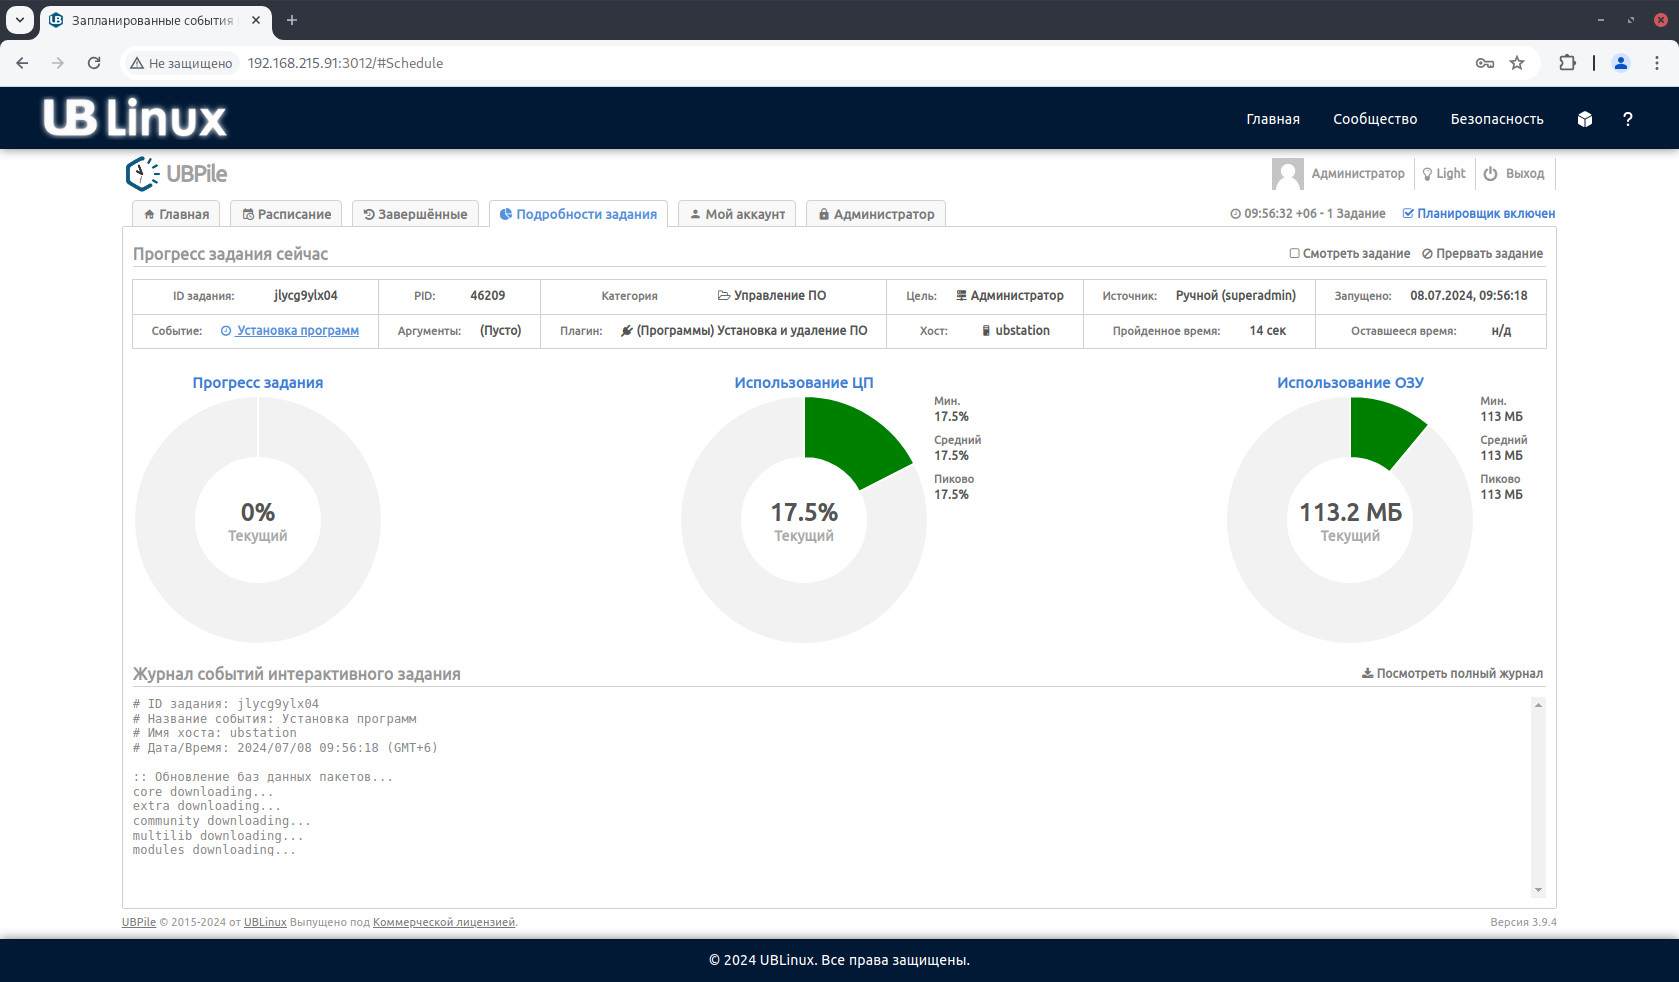Open Безопасность in the top navigation

click(x=1497, y=119)
